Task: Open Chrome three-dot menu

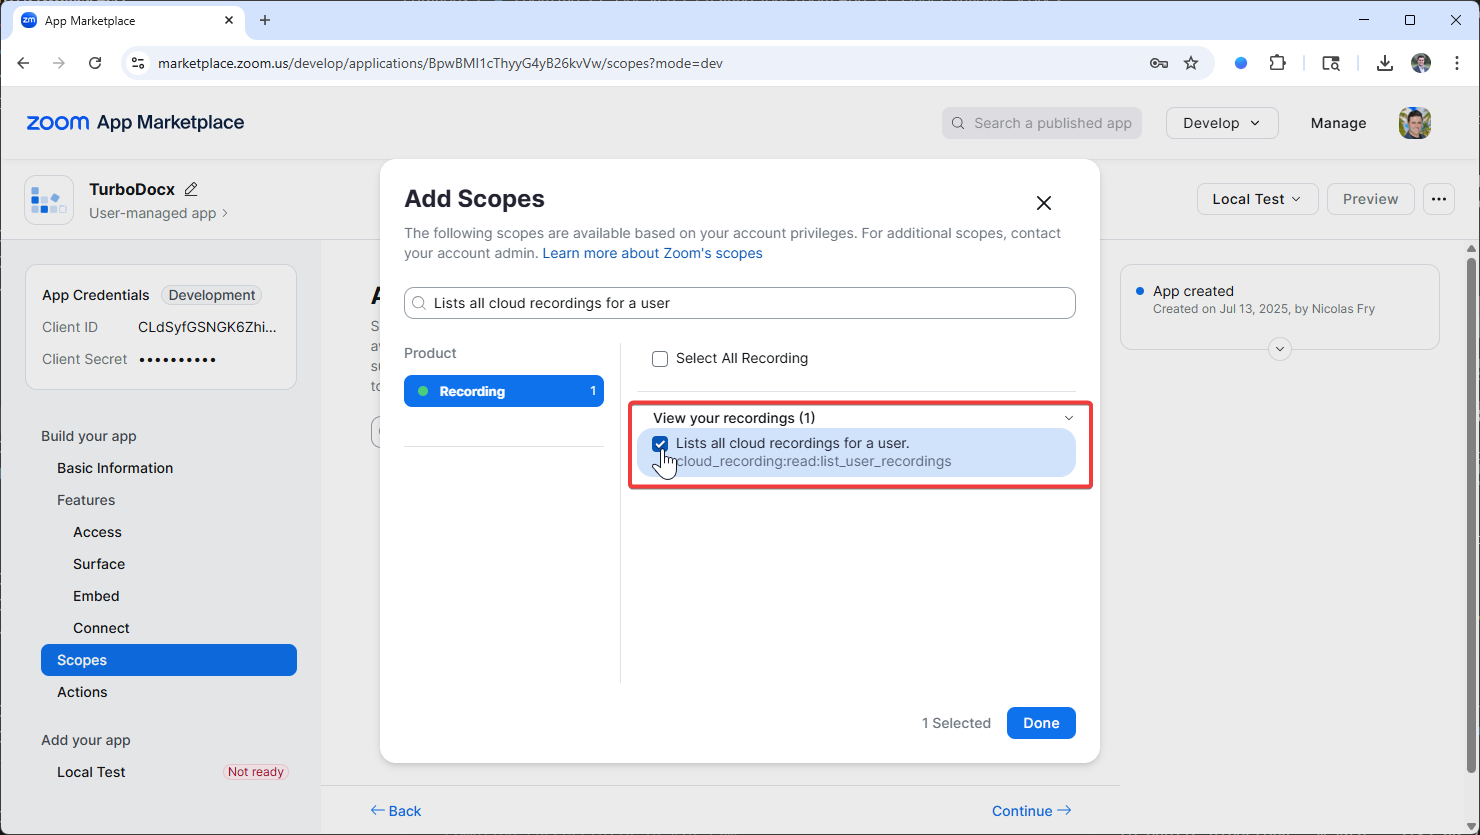Action: (x=1457, y=63)
